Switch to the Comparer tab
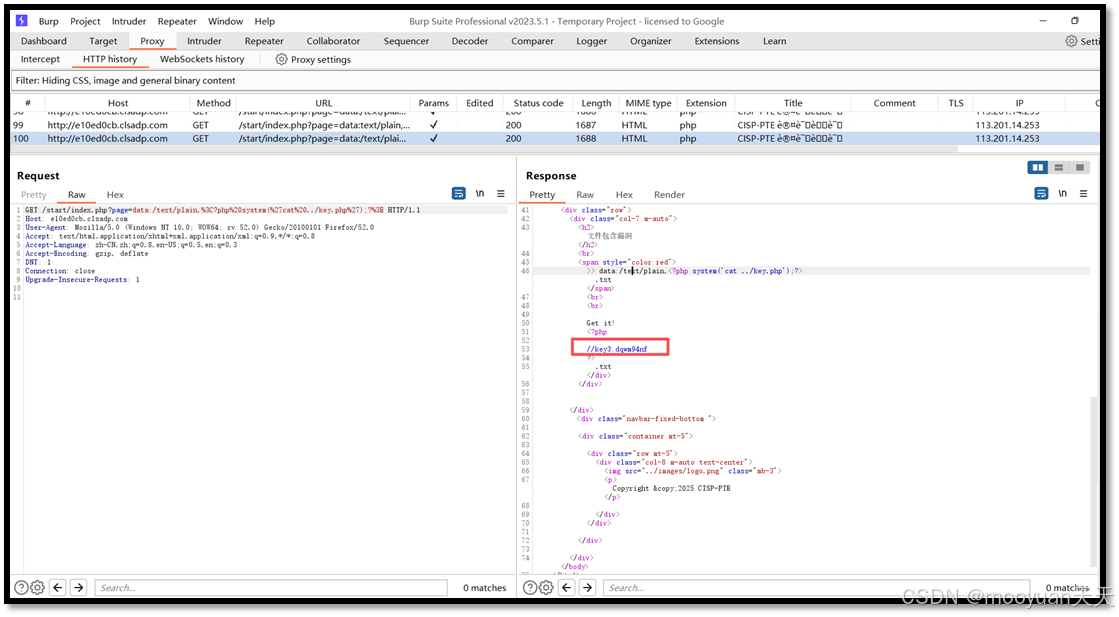Viewport: 1119px width, 617px height. (532, 41)
